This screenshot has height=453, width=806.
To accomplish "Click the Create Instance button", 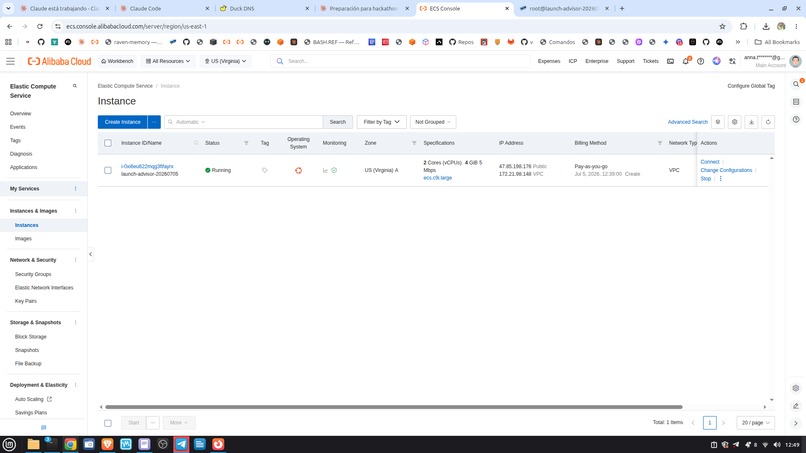I will 122,122.
